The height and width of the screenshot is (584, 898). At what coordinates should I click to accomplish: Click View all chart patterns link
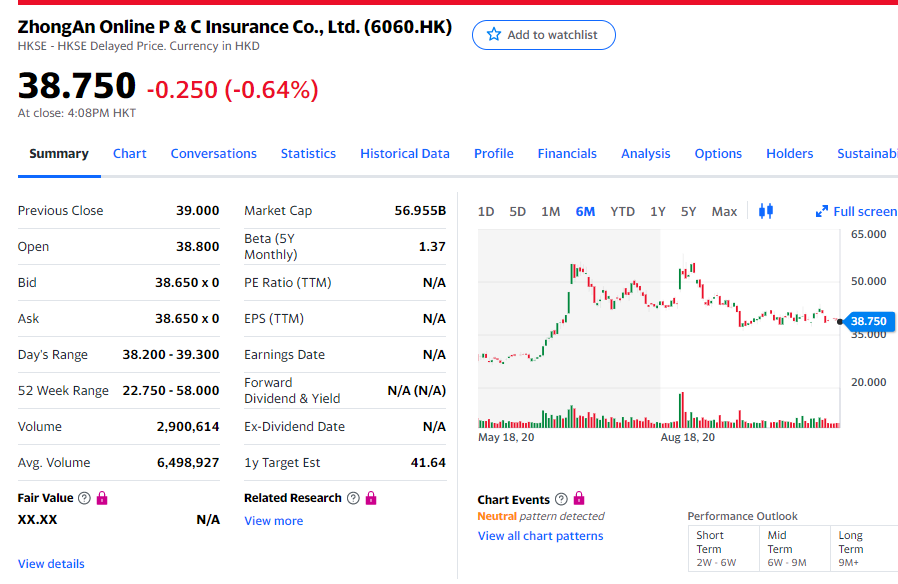click(540, 536)
